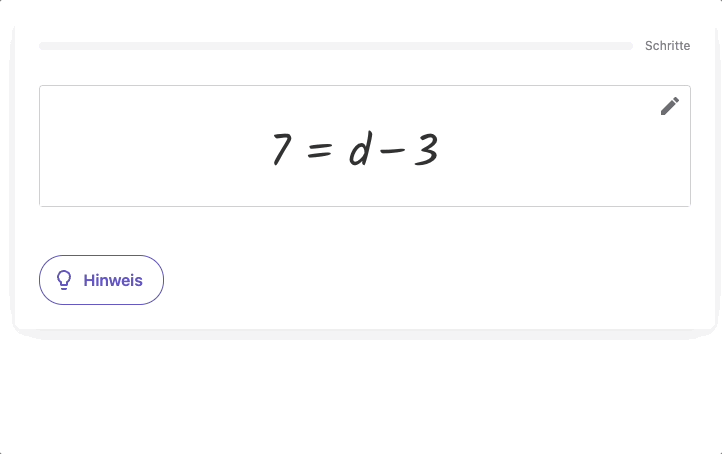Select the handwritten digit 7
This screenshot has height=454, width=722.
[x=281, y=149]
